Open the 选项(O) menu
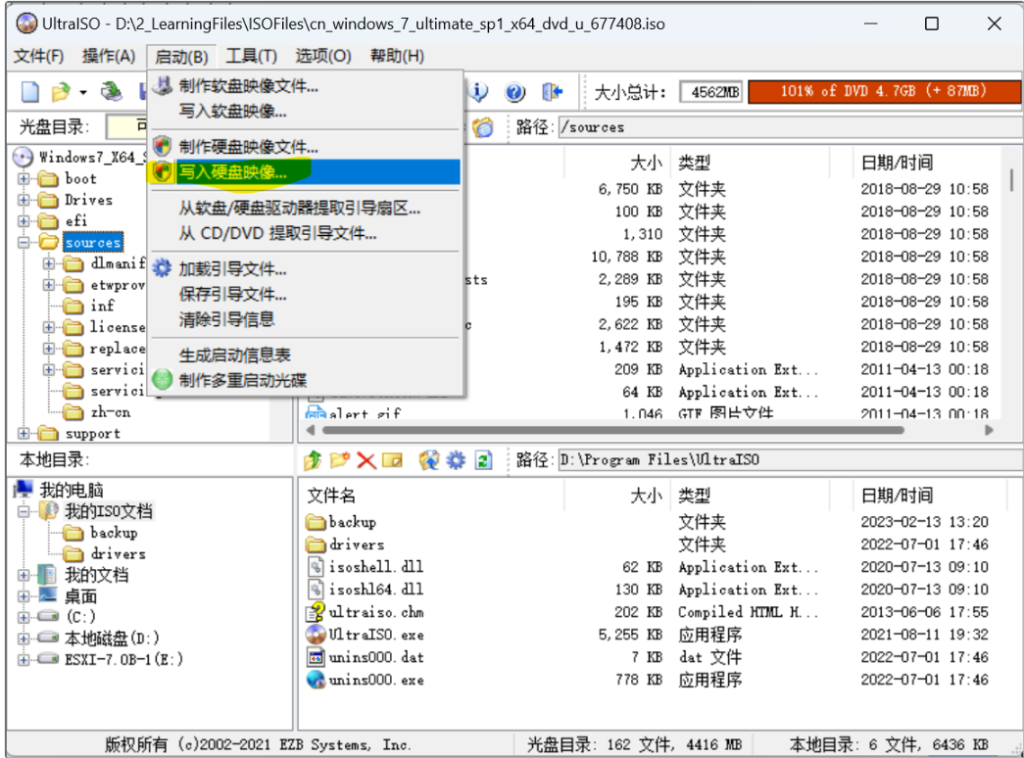The height and width of the screenshot is (758, 1024). pyautogui.click(x=323, y=56)
